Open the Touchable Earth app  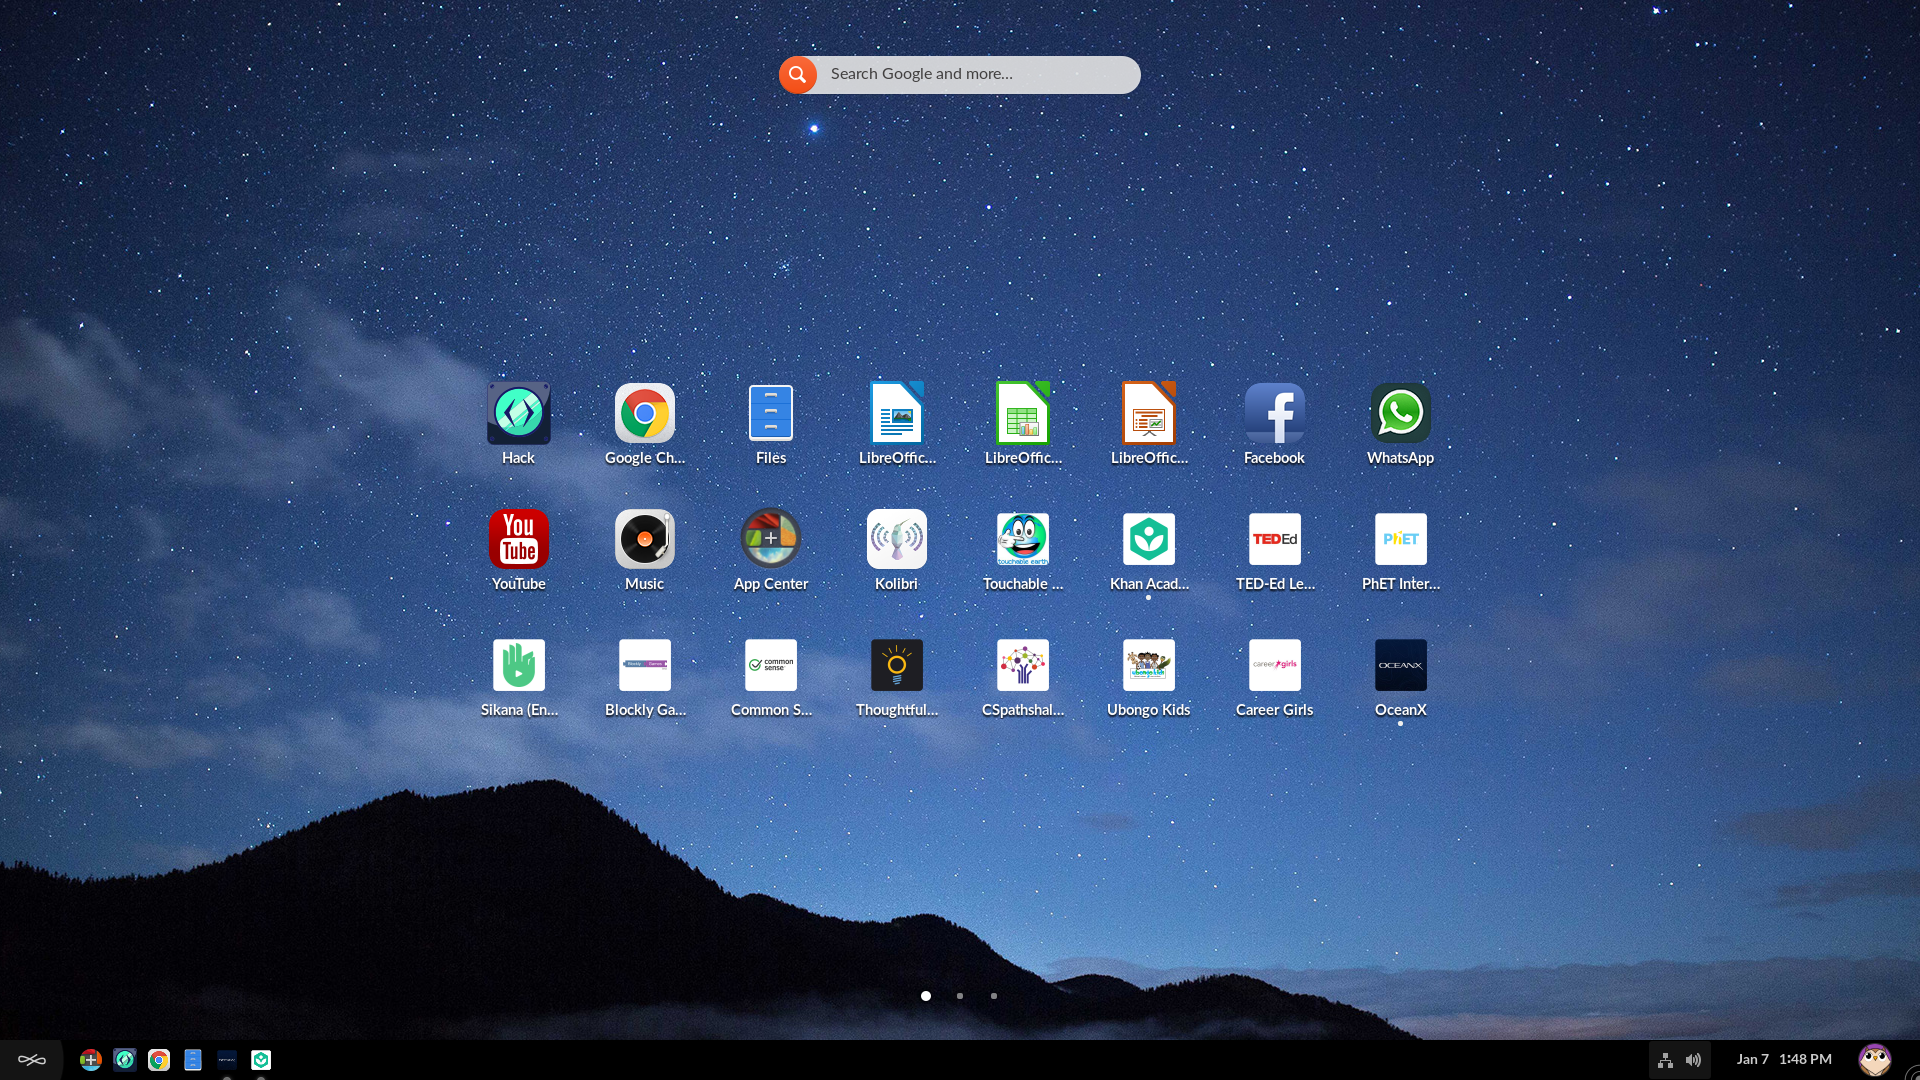coord(1022,539)
